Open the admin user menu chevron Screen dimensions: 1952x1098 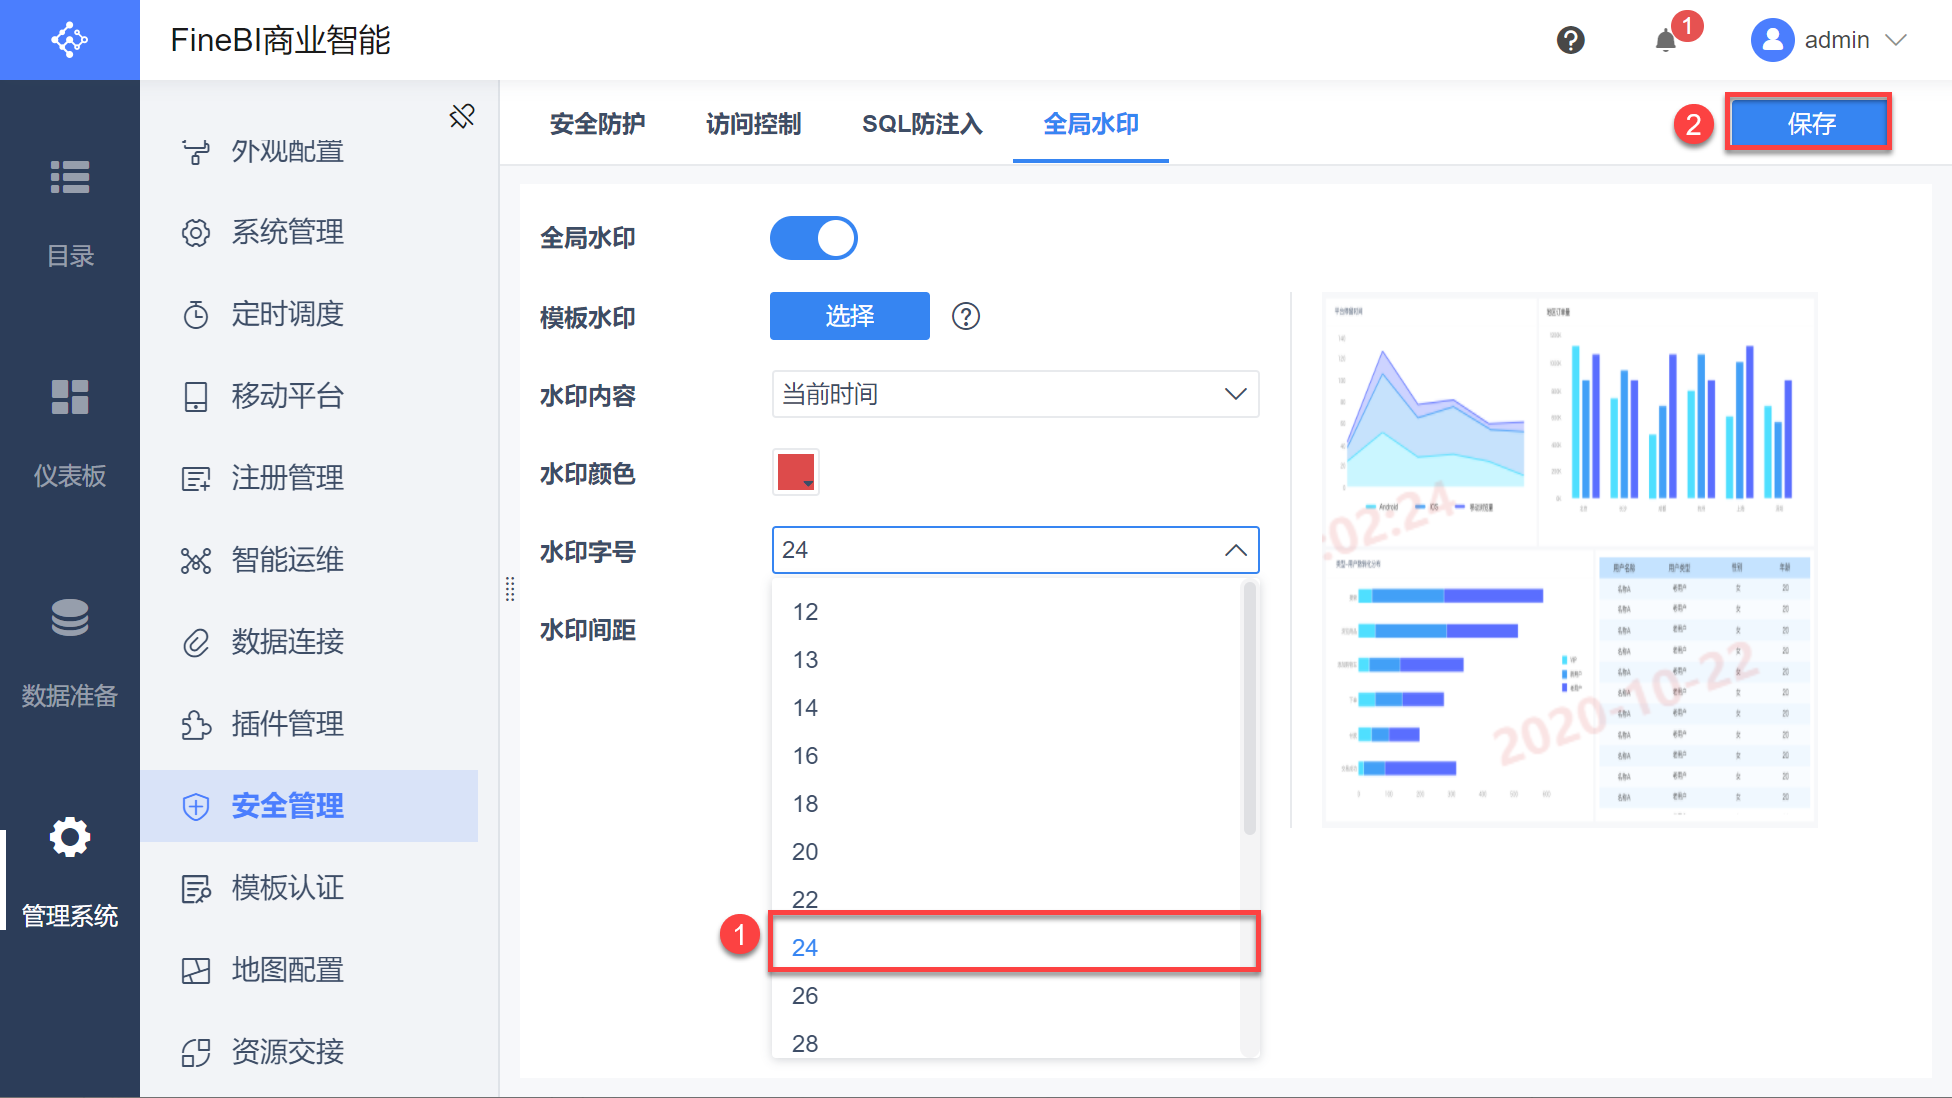1896,40
